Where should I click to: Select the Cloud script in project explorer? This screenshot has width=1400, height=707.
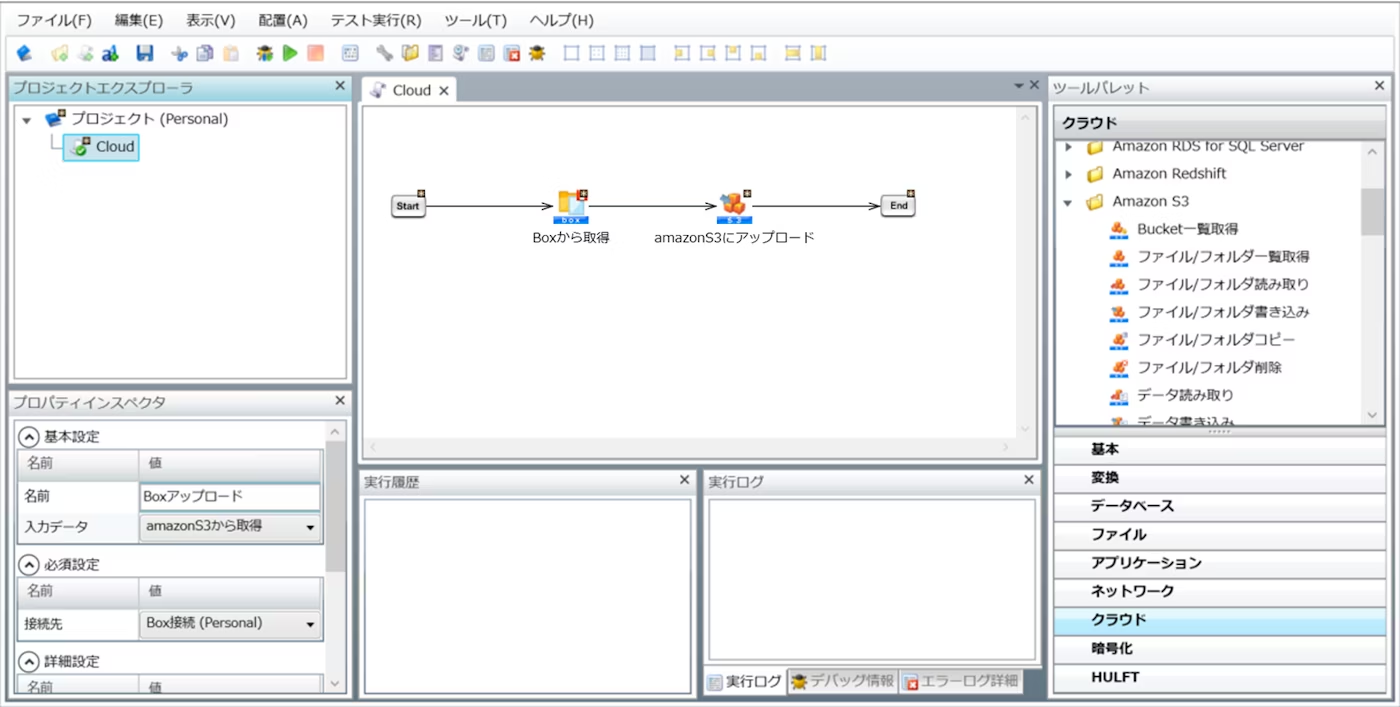(x=101, y=147)
